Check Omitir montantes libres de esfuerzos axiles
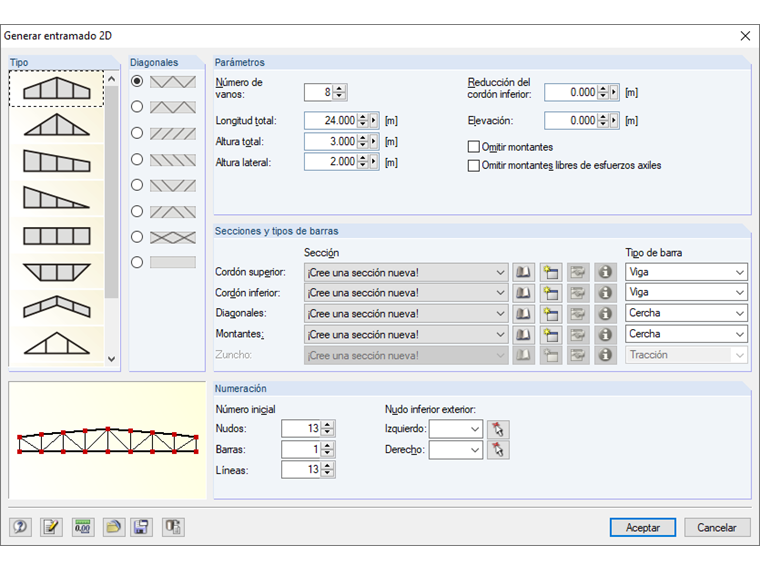Screen dimensions: 760x570 tap(474, 166)
